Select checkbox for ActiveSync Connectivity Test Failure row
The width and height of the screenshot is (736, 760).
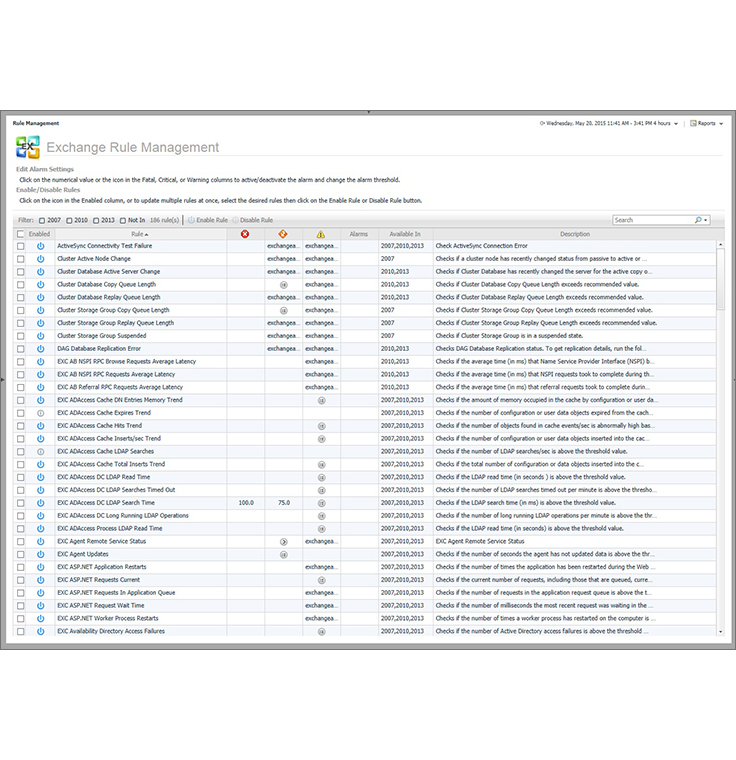click(x=20, y=246)
